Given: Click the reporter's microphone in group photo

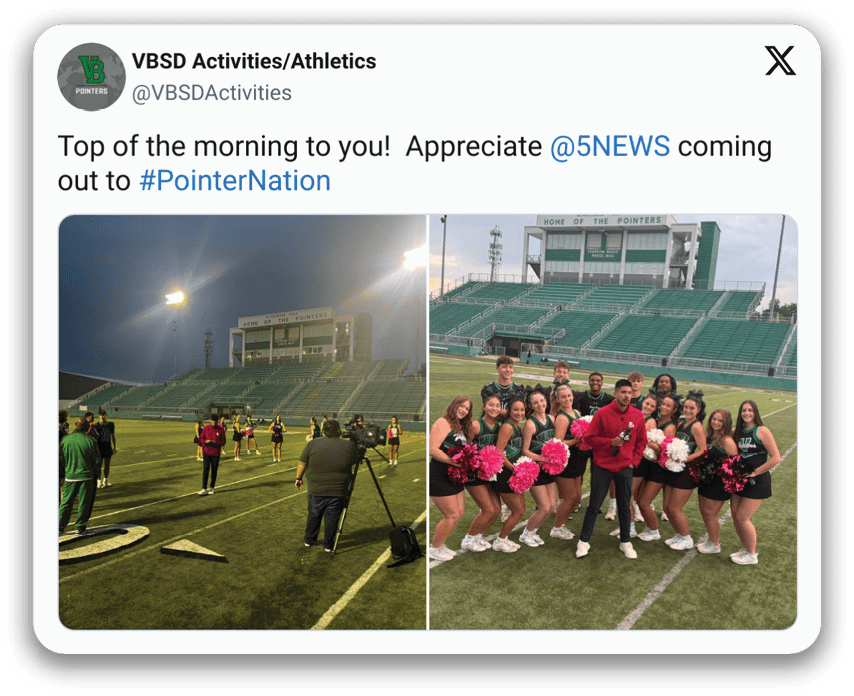Looking at the screenshot, I should [x=624, y=438].
